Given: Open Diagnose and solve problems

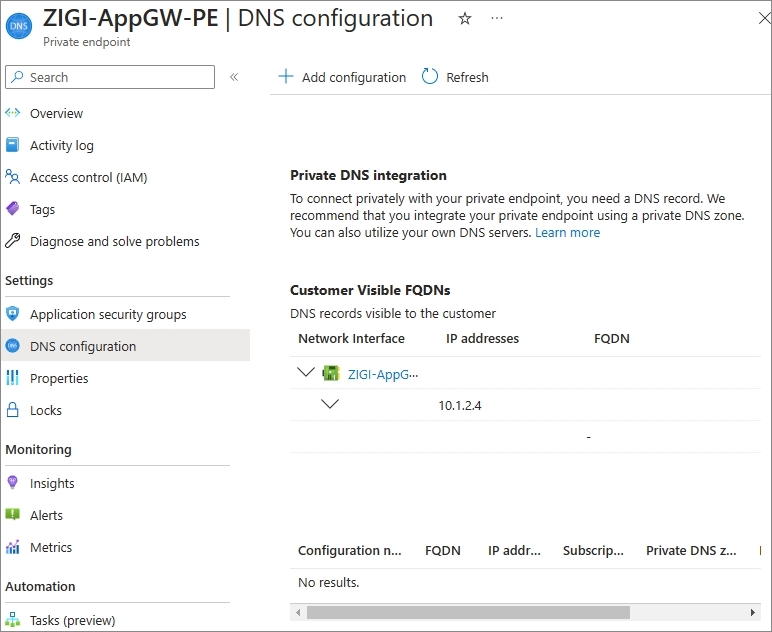Looking at the screenshot, I should [x=115, y=241].
